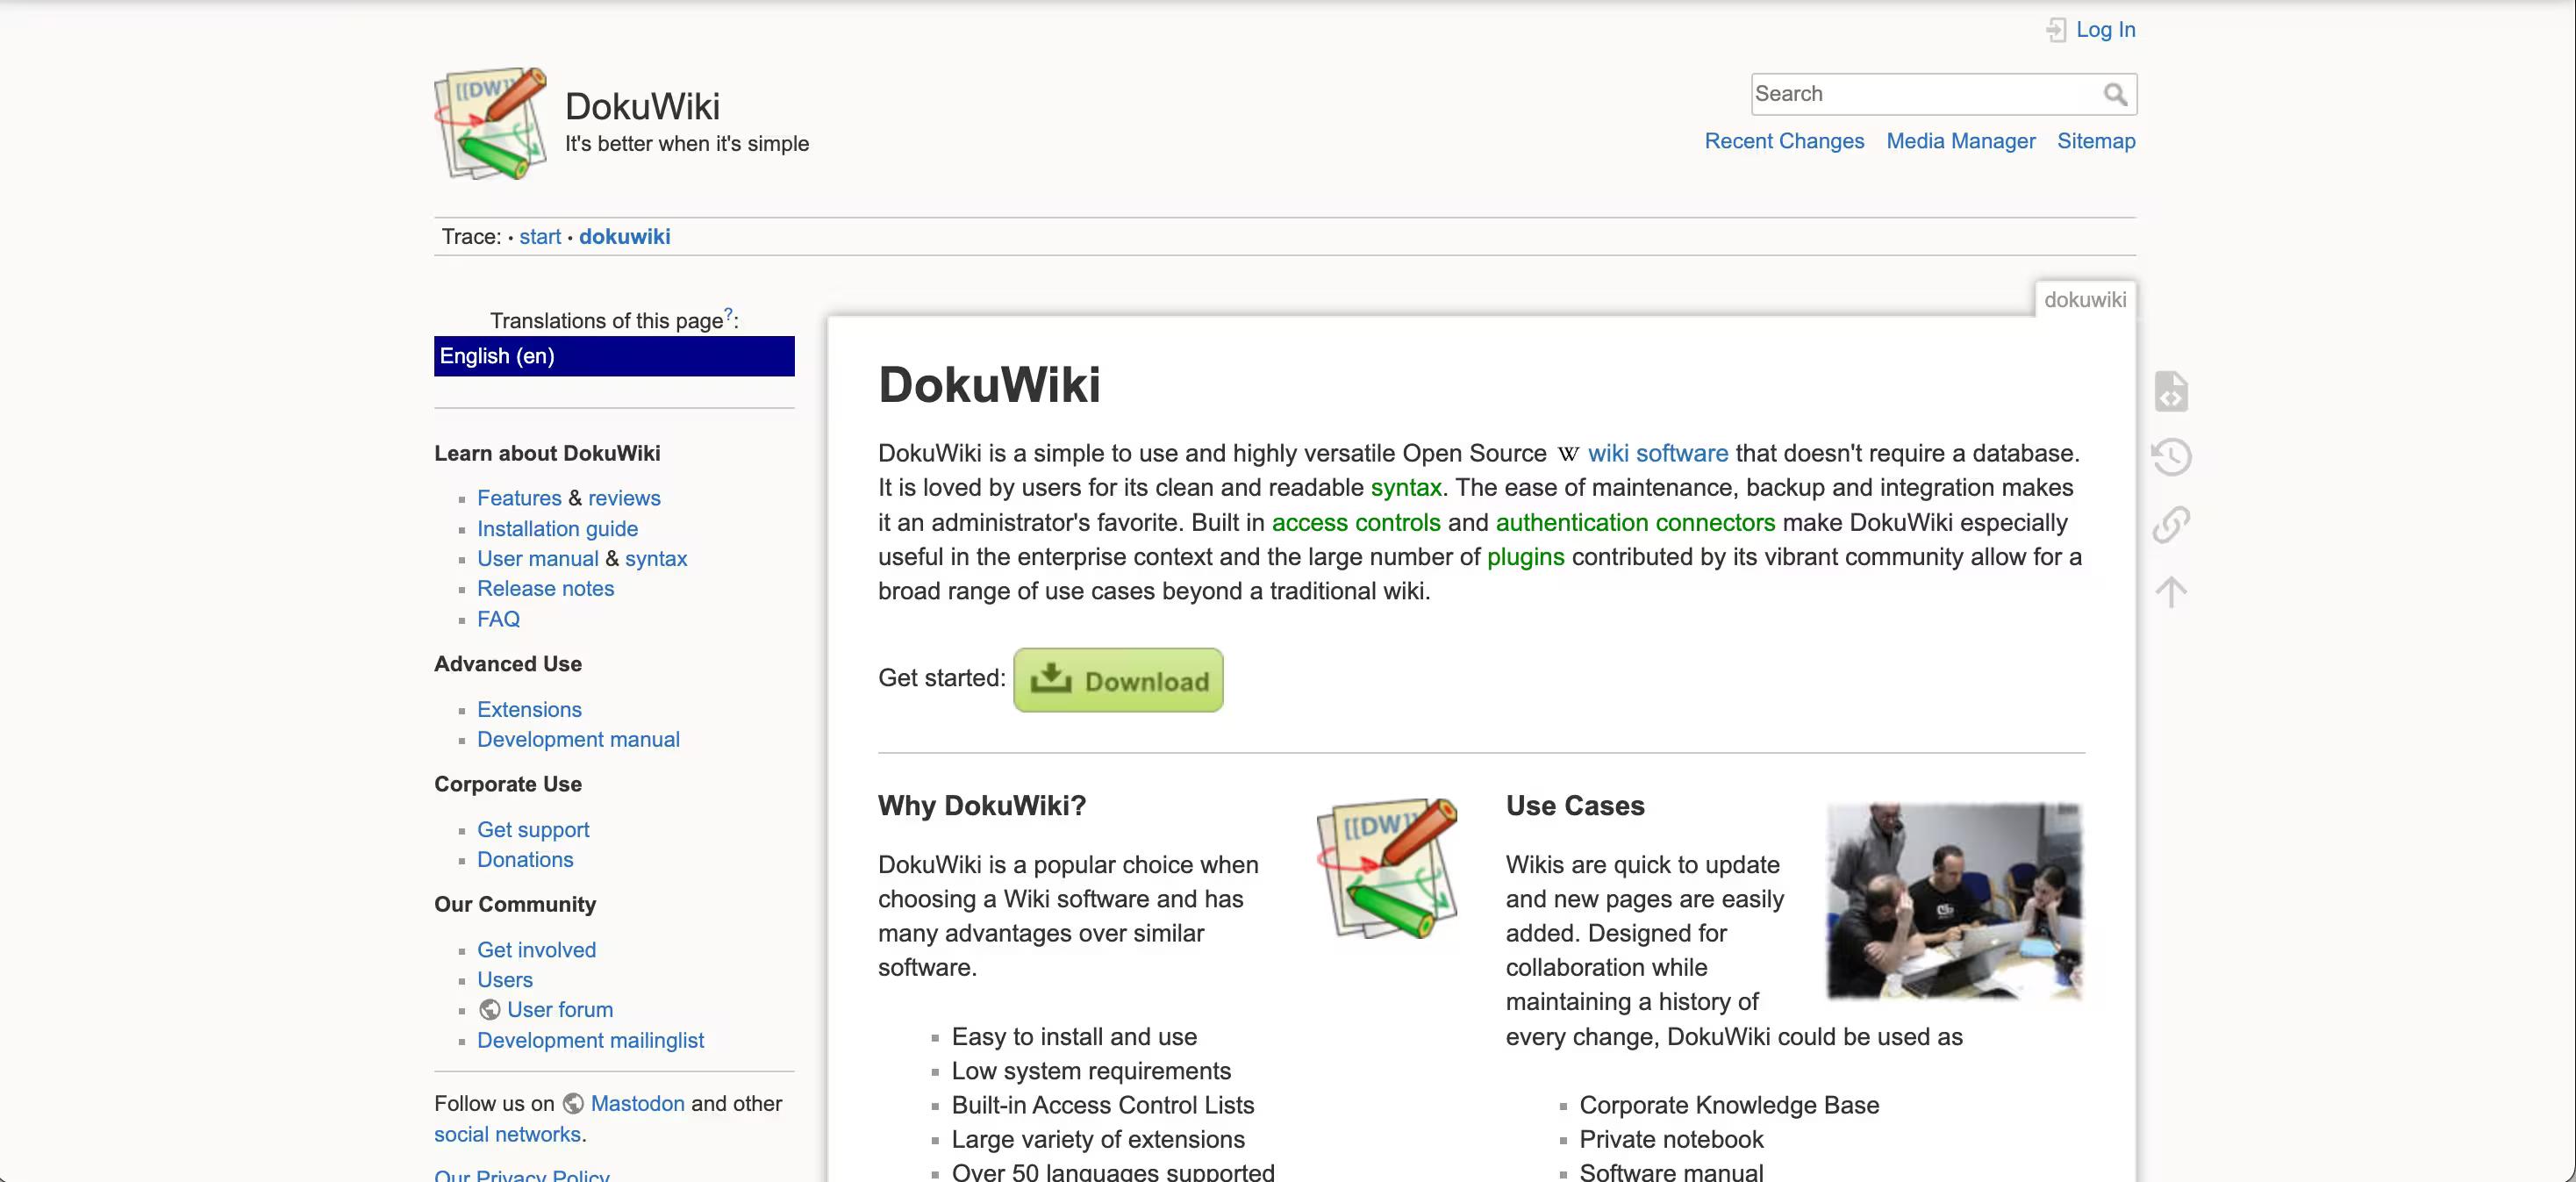
Task: Click the DokuWiki logo in header
Action: click(490, 124)
